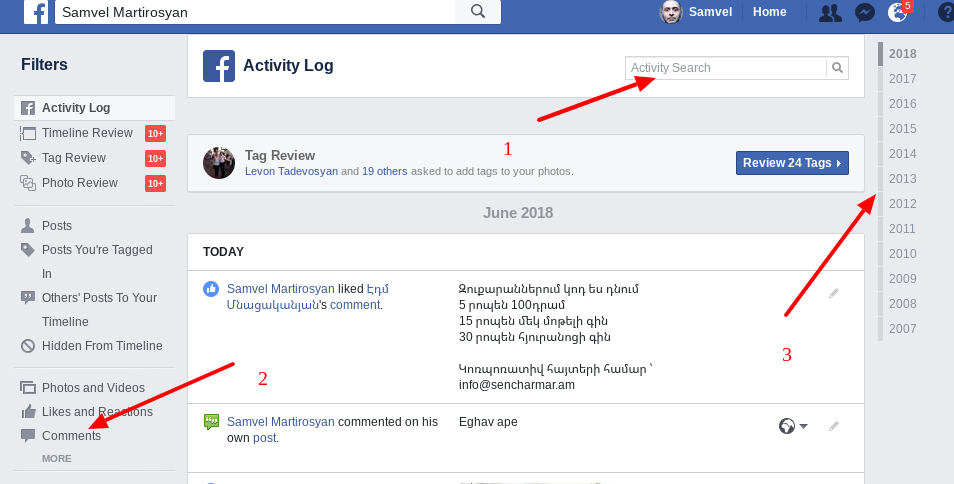The width and height of the screenshot is (954, 484).
Task: Click Home in the top bar
Action: (x=770, y=12)
